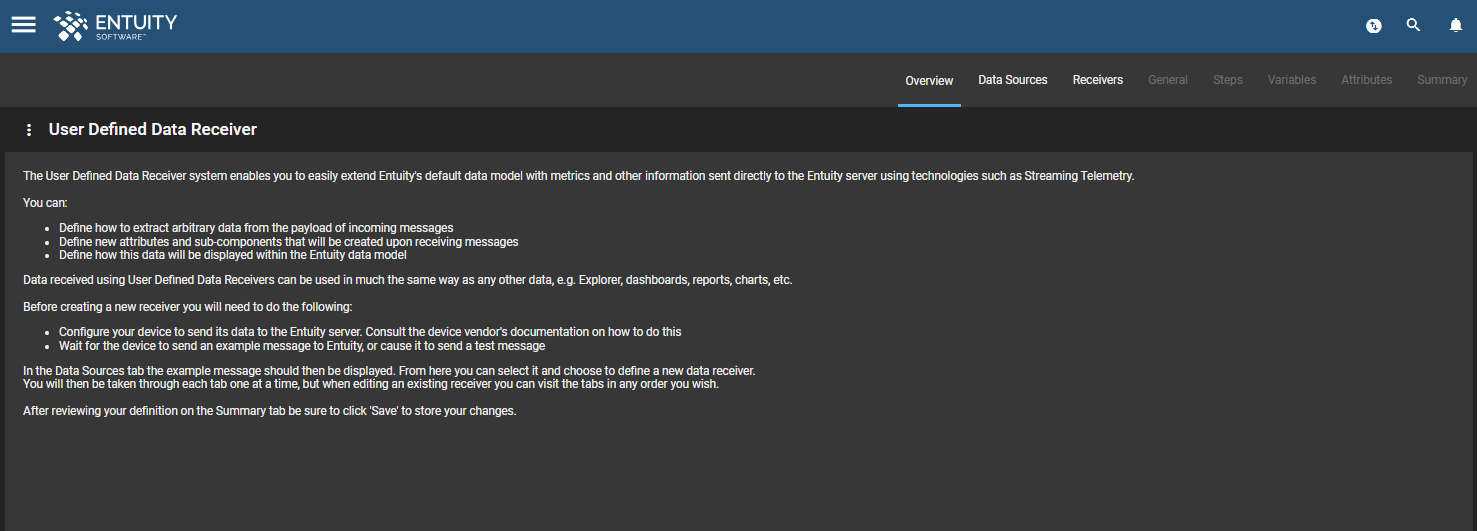Switch to the Data Sources tab
The width and height of the screenshot is (1477, 531).
[1013, 80]
